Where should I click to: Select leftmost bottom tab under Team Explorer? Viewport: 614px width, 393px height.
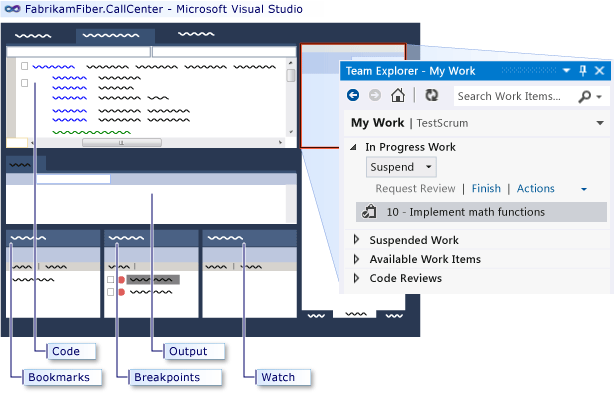click(316, 315)
